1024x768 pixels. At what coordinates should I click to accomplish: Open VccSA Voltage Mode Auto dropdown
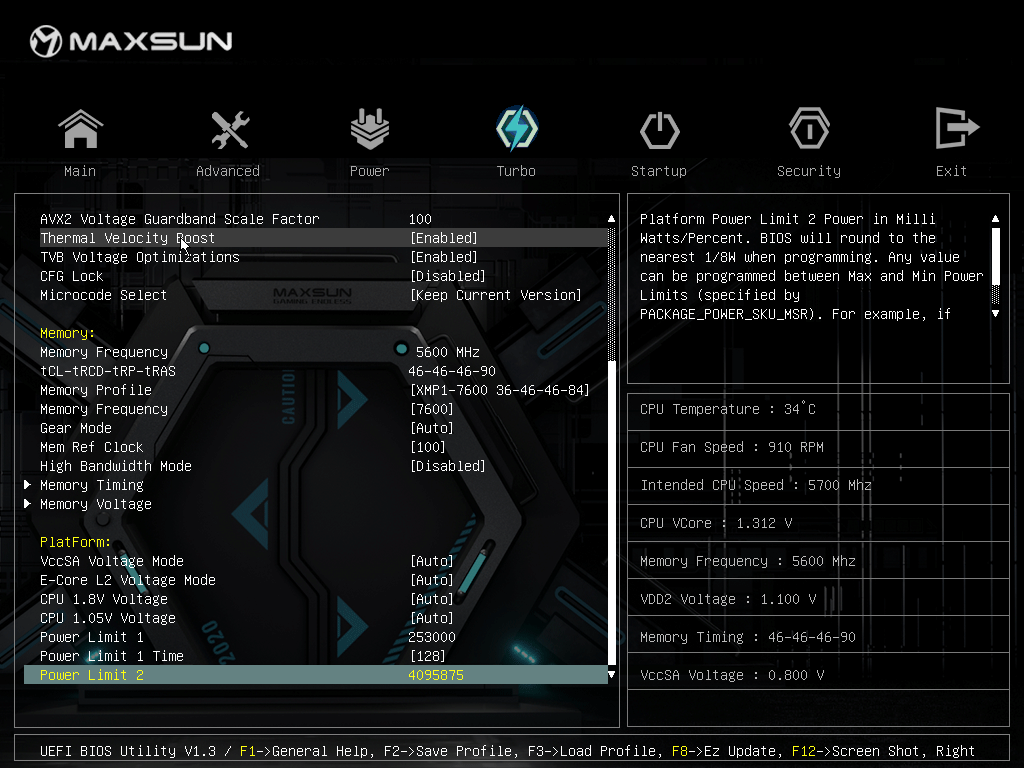coord(431,561)
